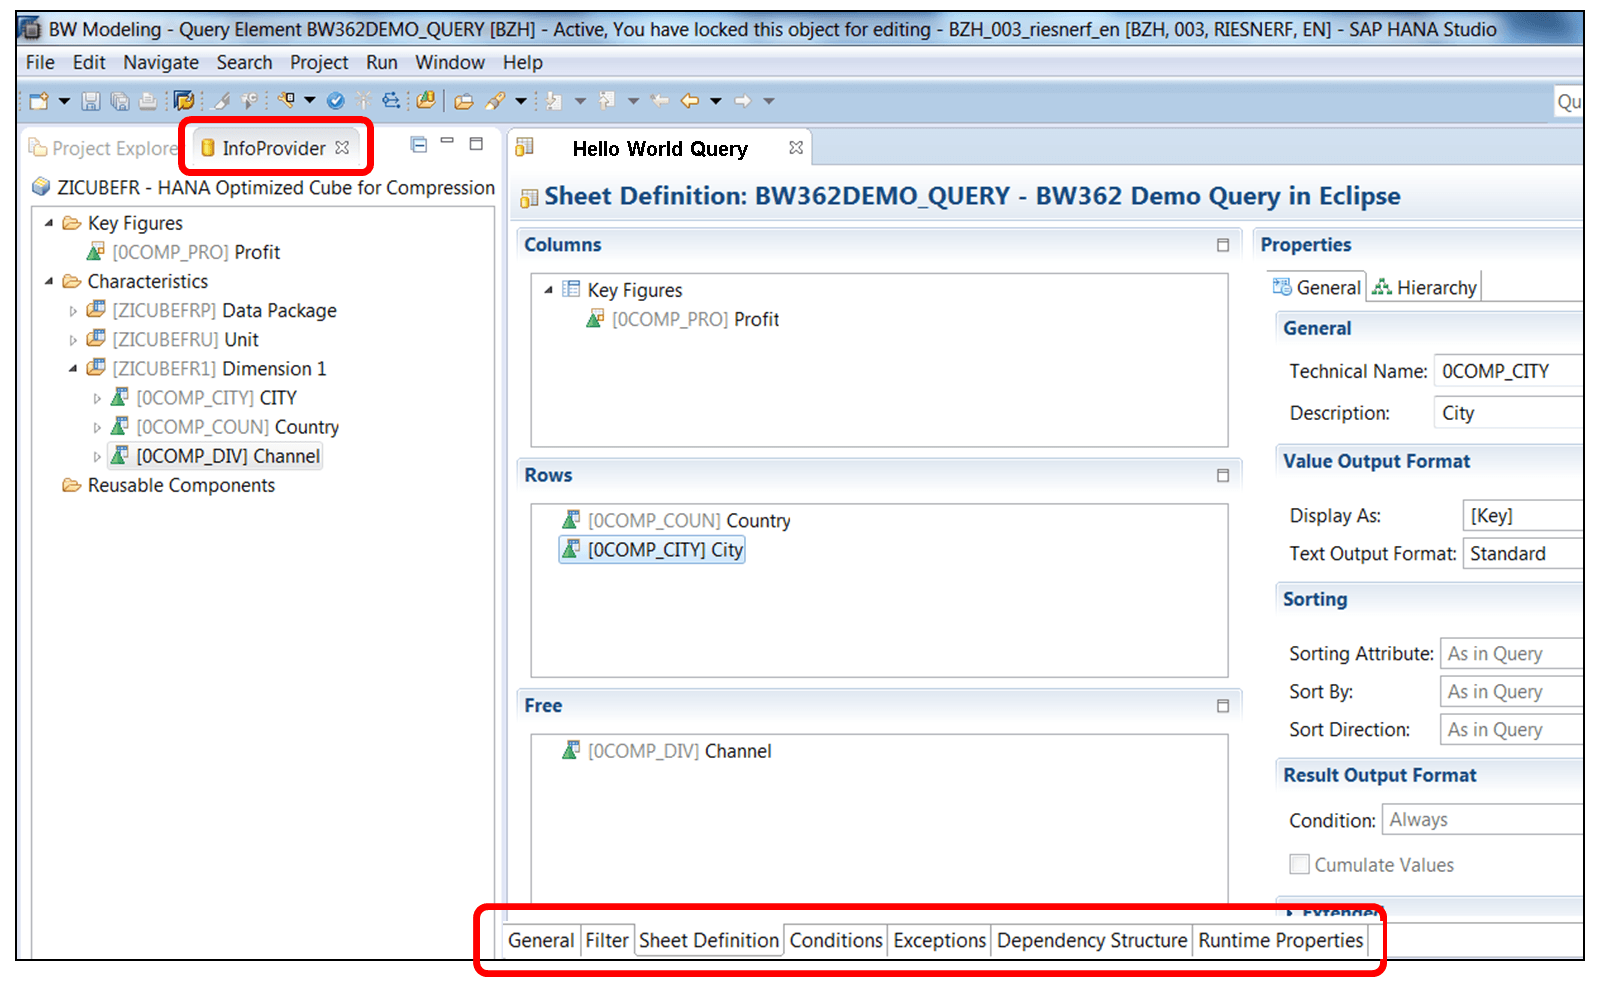Maximize the Rows section
Image resolution: width=1600 pixels, height=987 pixels.
pyautogui.click(x=1223, y=476)
